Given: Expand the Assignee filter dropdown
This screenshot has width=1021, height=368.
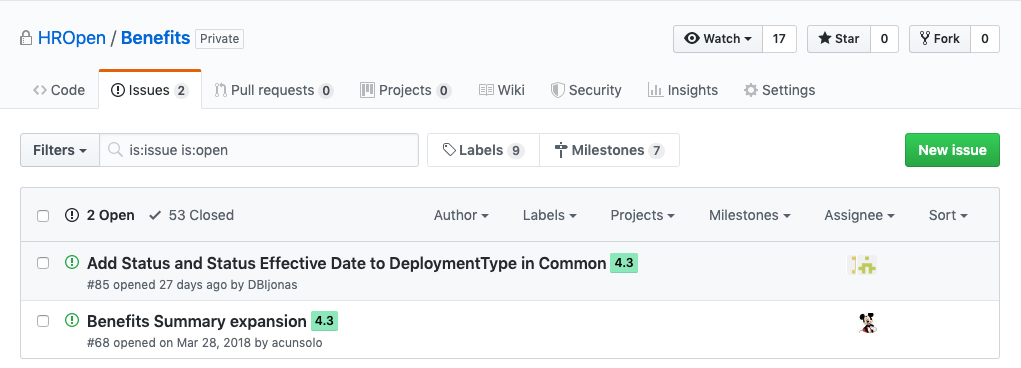Looking at the screenshot, I should tap(860, 215).
